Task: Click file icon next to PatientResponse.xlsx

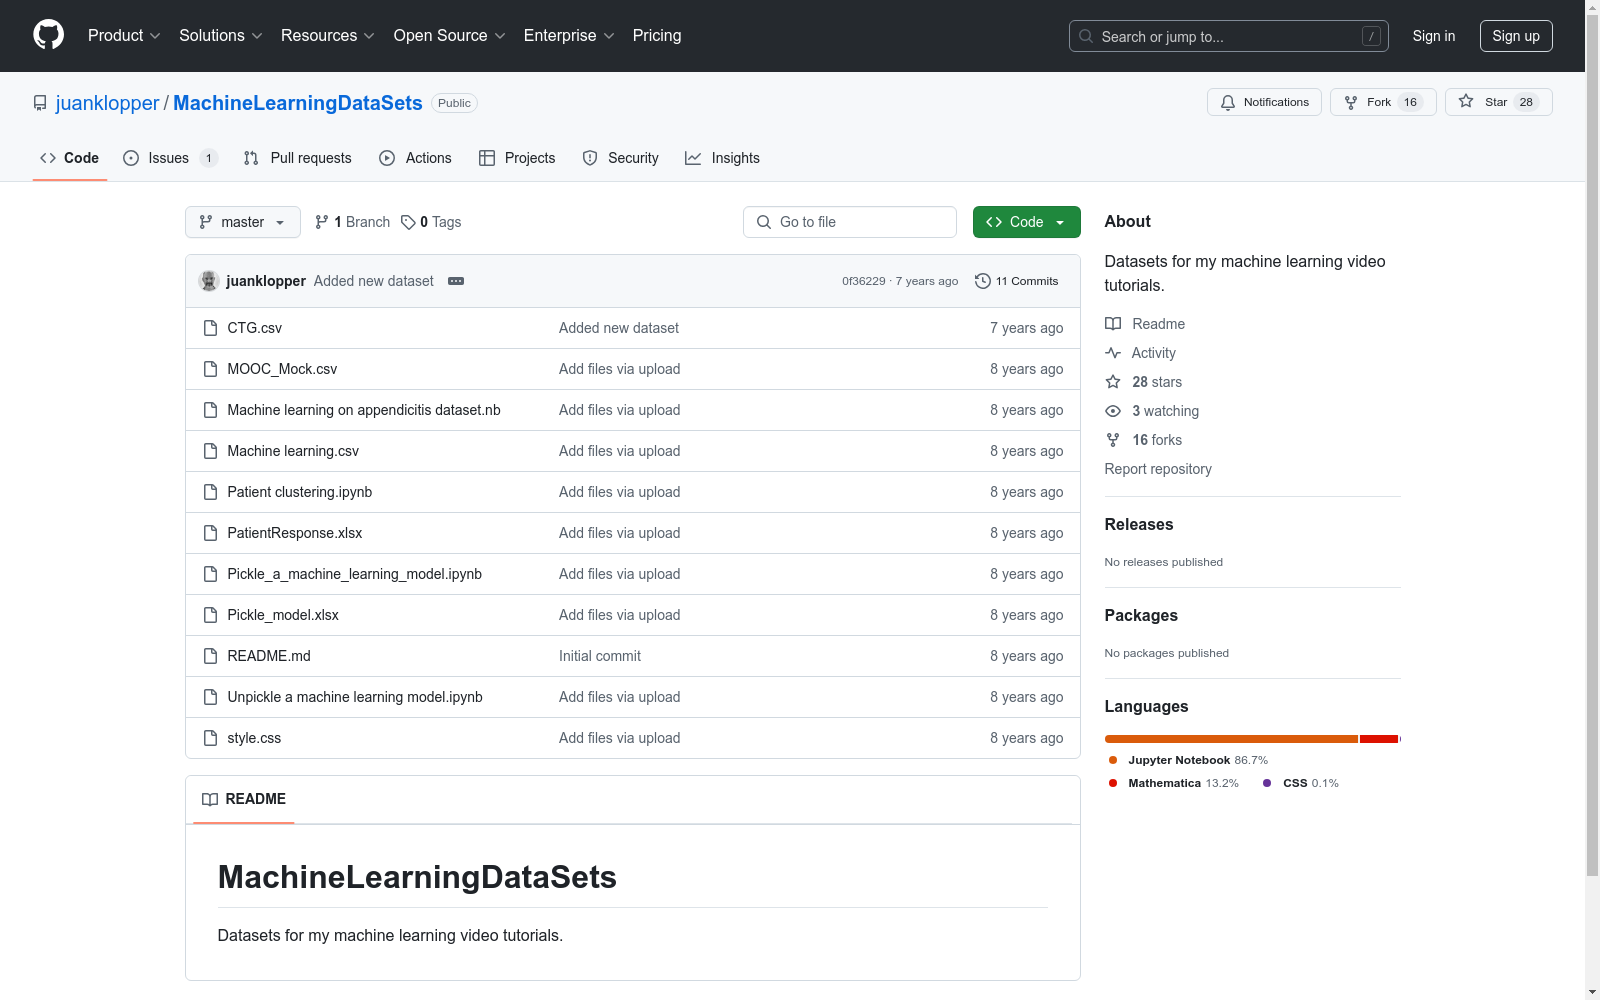Action: (210, 533)
